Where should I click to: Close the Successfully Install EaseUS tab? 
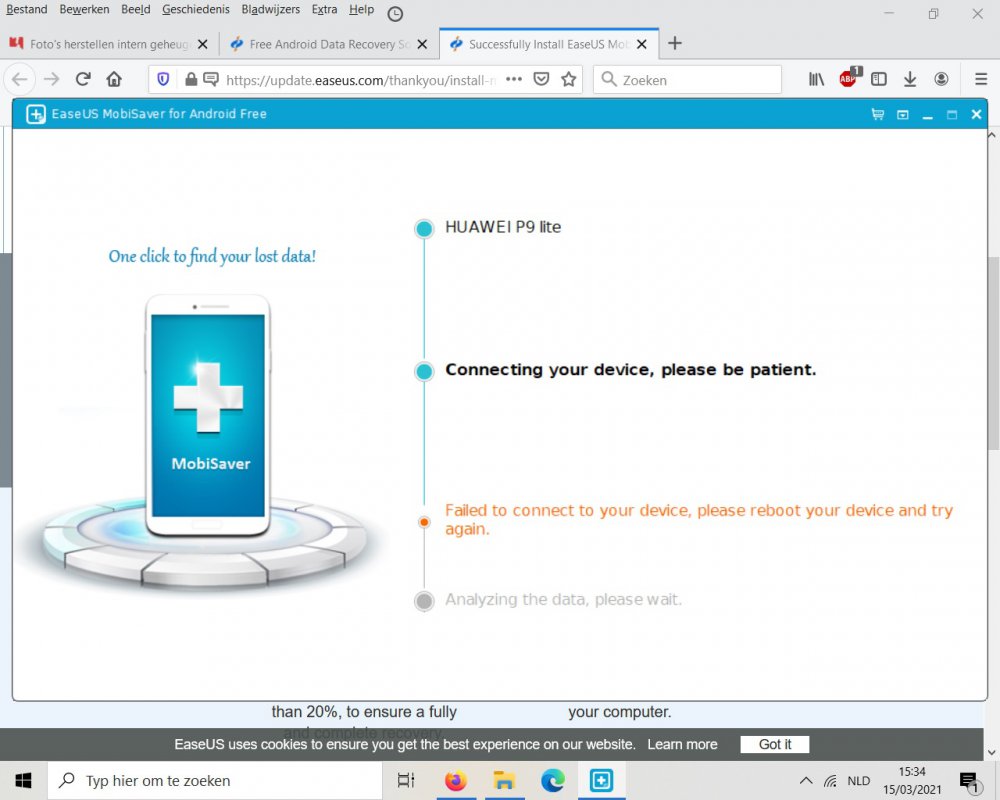pos(642,44)
